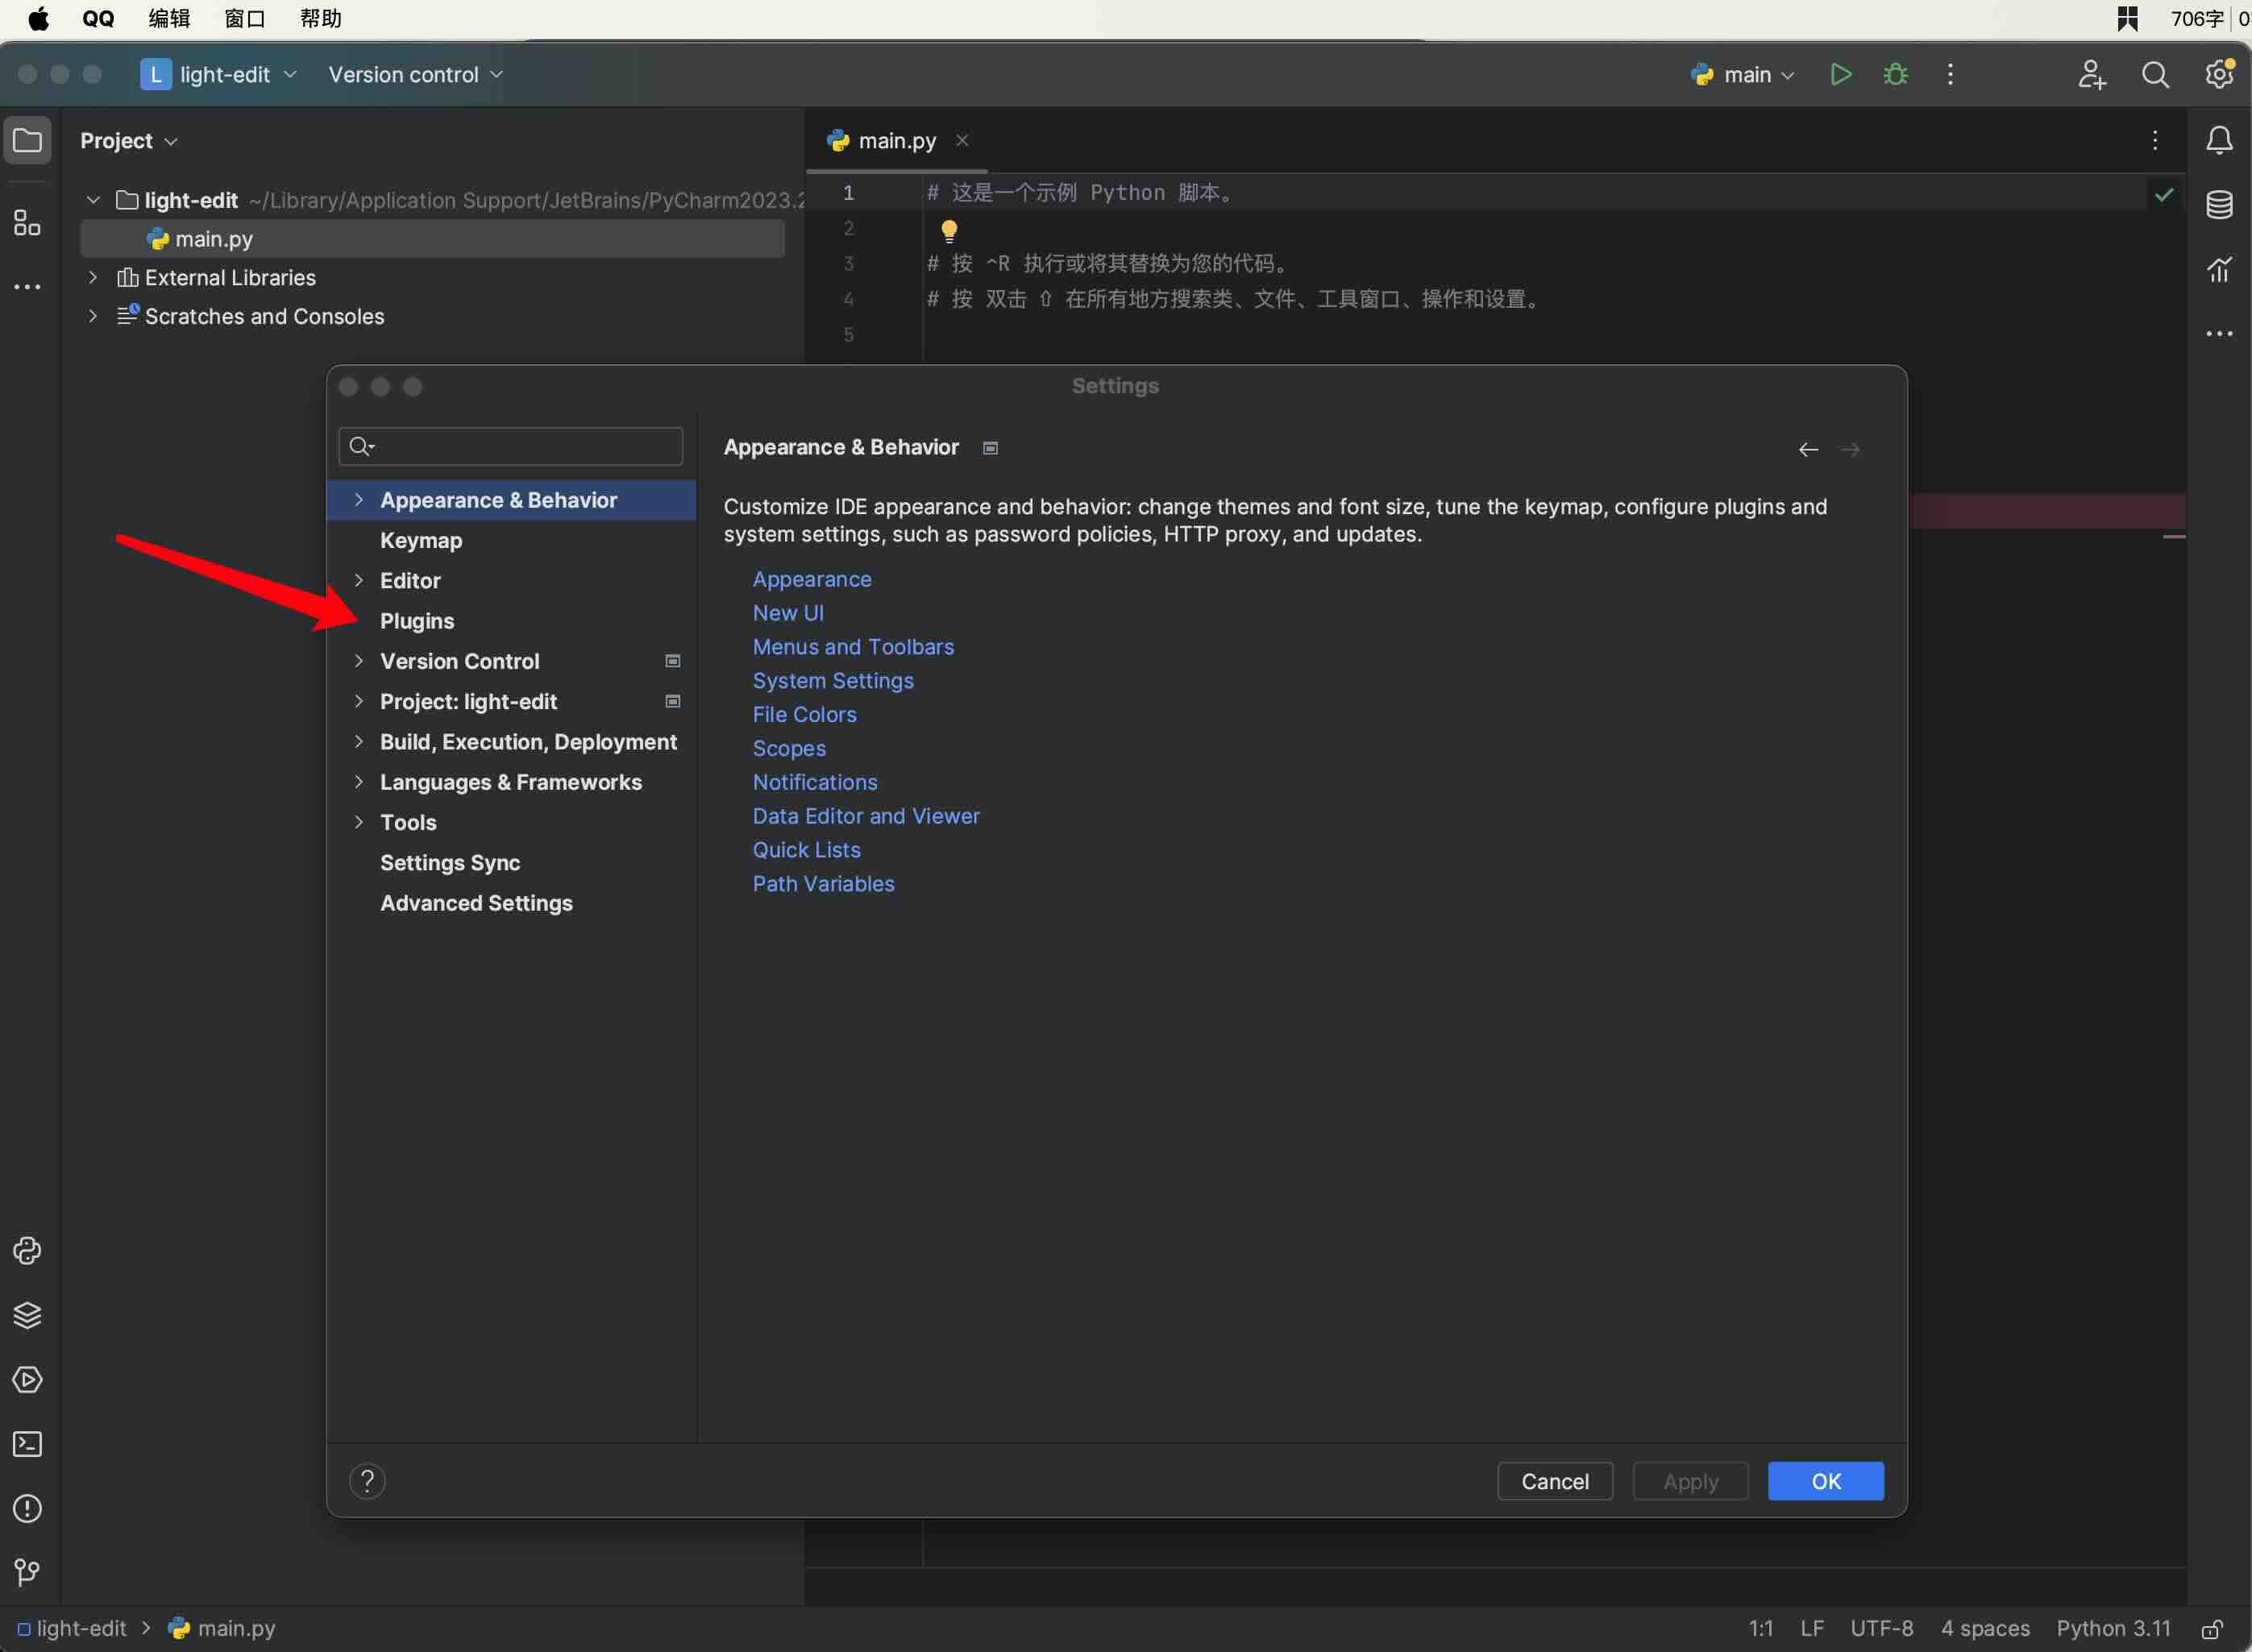Close the main.py editor tab
This screenshot has width=2252, height=1652.
click(x=962, y=140)
